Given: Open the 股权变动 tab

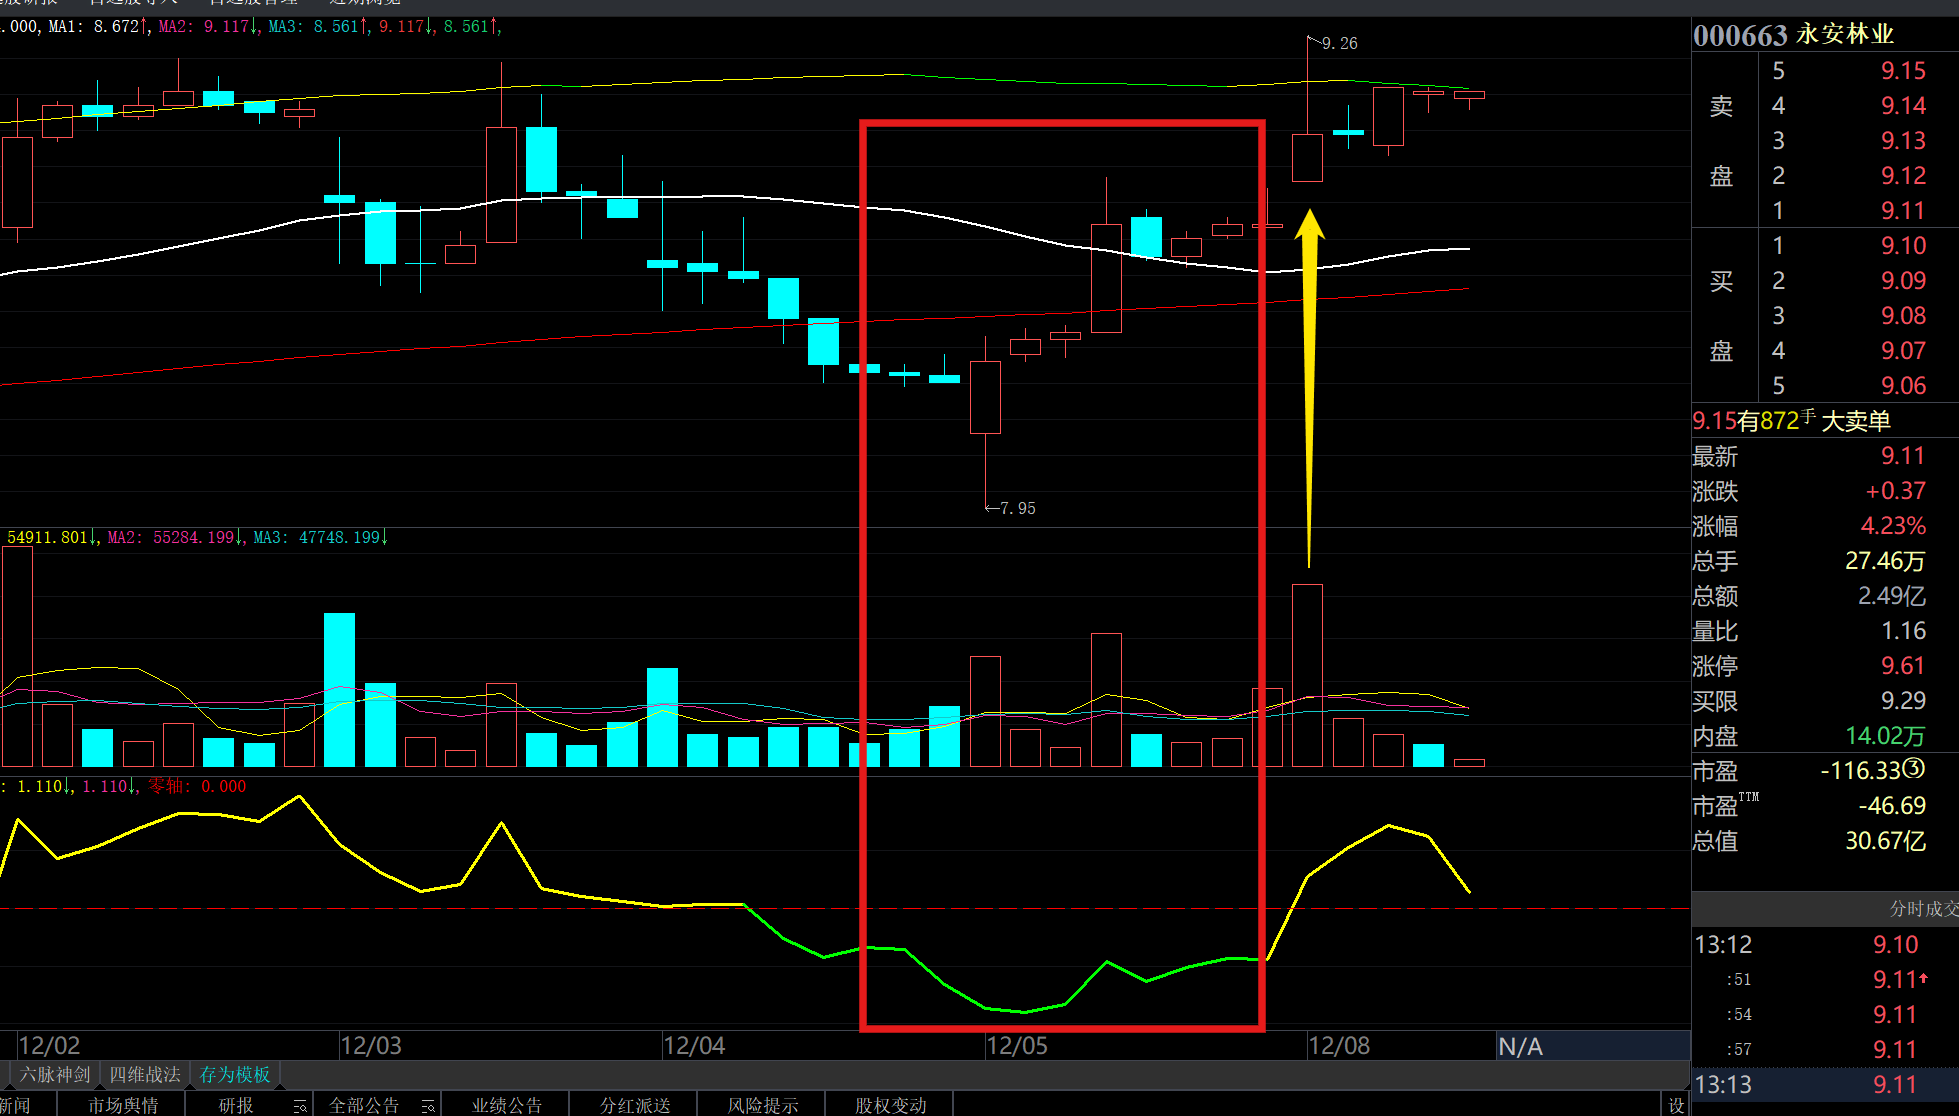Looking at the screenshot, I should coord(890,1105).
